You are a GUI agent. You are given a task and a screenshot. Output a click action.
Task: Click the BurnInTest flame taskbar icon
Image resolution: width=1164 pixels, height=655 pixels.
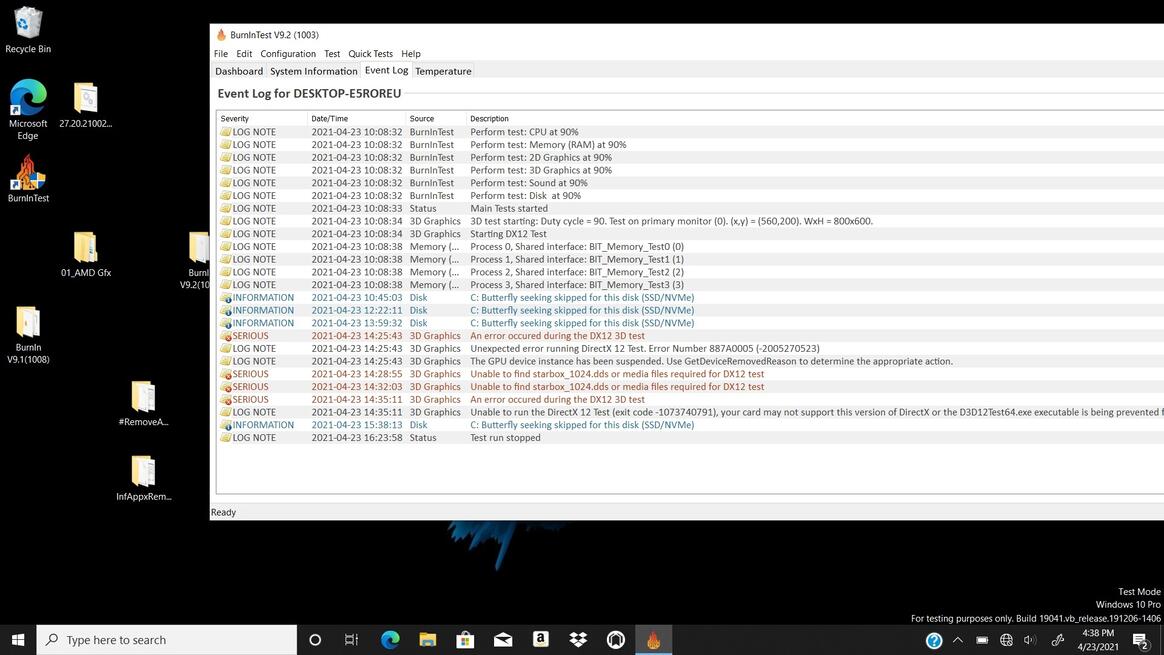coord(653,639)
